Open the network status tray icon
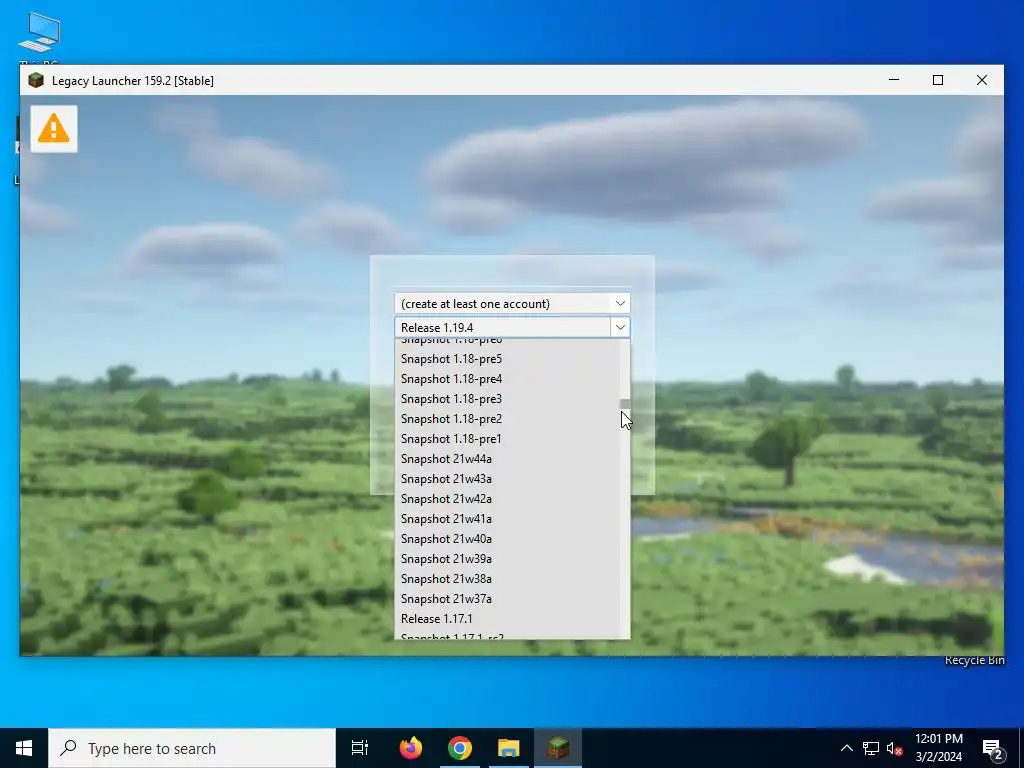1024x768 pixels. (871, 748)
